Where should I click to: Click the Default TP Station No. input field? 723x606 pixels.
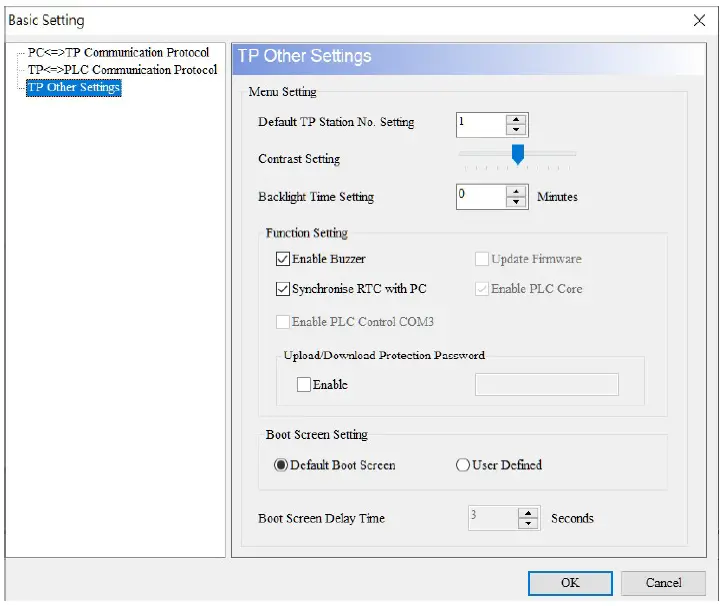[481, 125]
